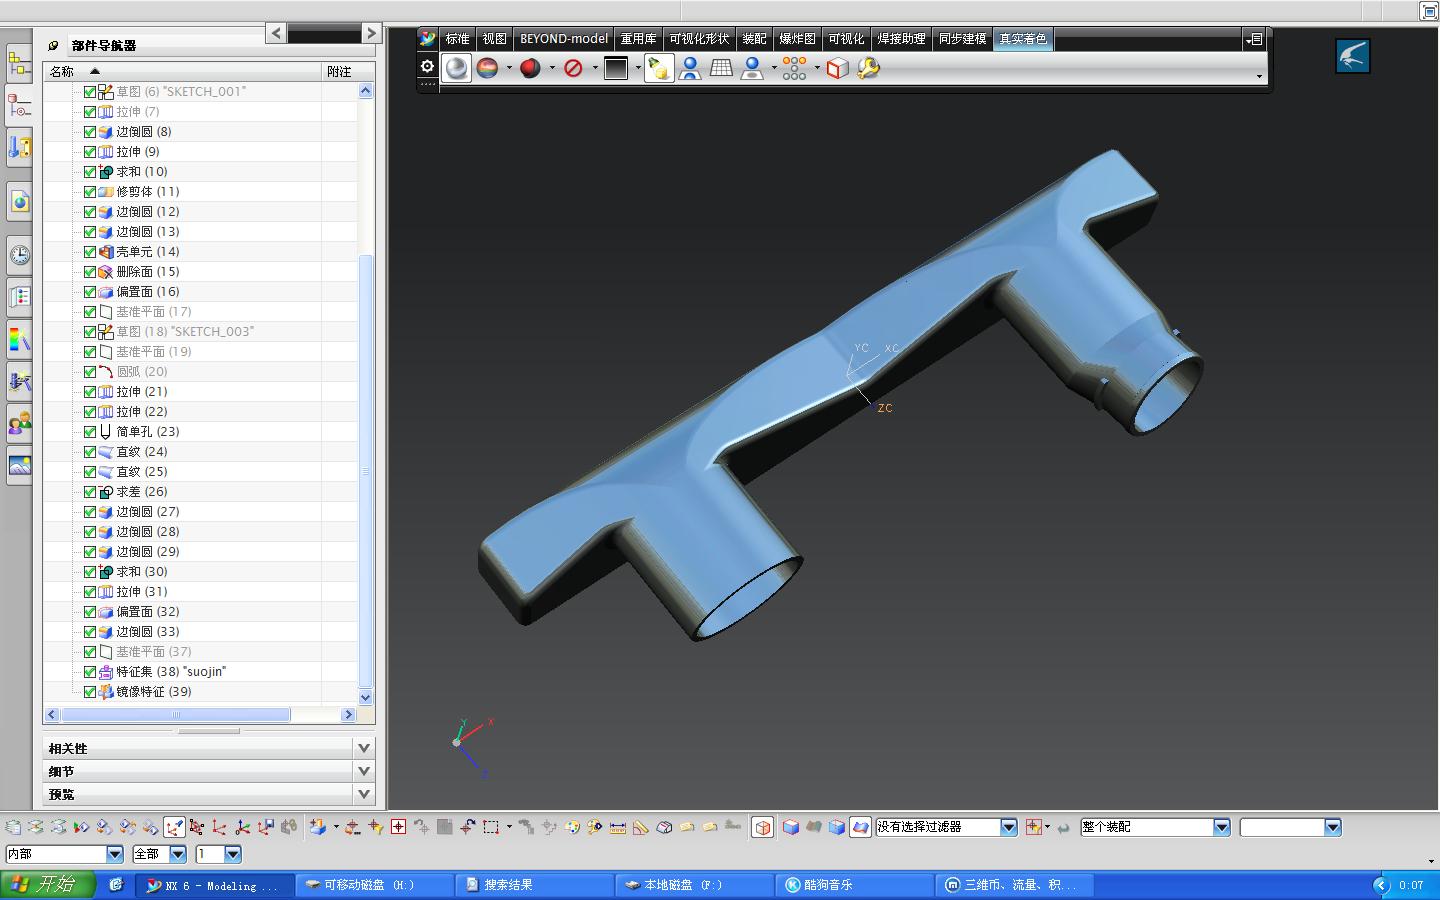Switch to NX 6 - Modeling taskbar button
The height and width of the screenshot is (900, 1440).
[214, 885]
